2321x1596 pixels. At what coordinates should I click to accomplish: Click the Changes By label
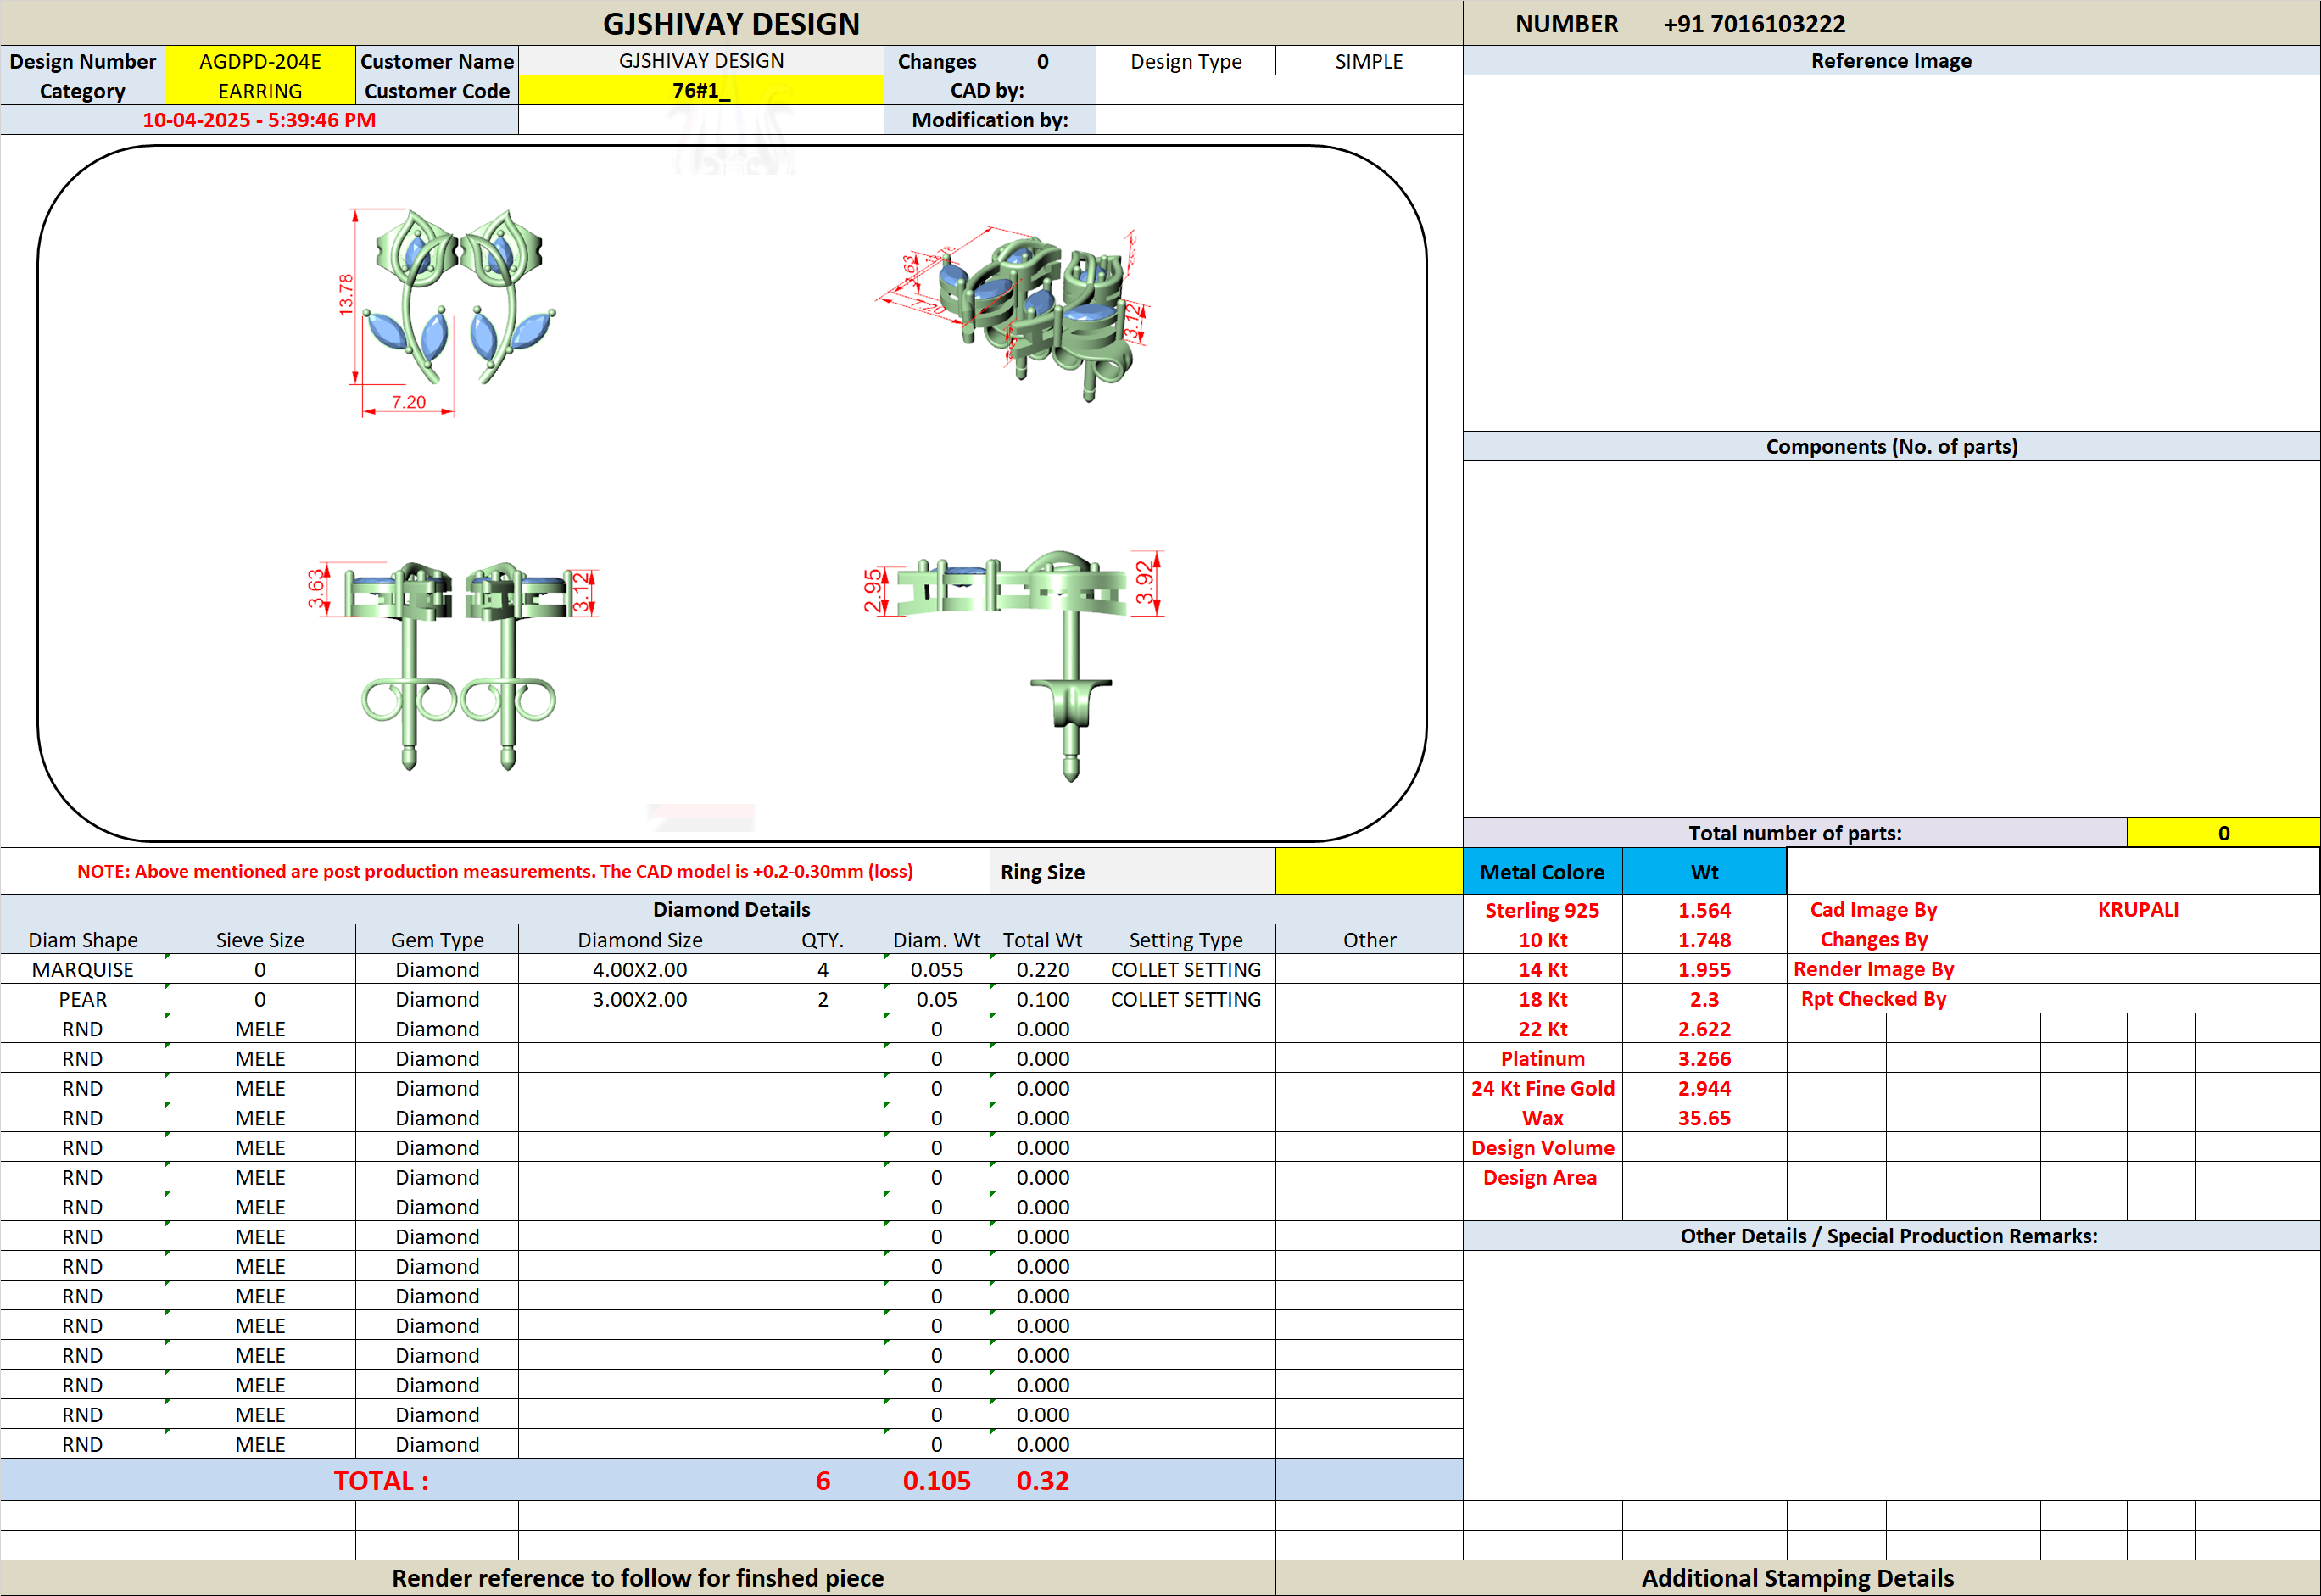[1873, 939]
